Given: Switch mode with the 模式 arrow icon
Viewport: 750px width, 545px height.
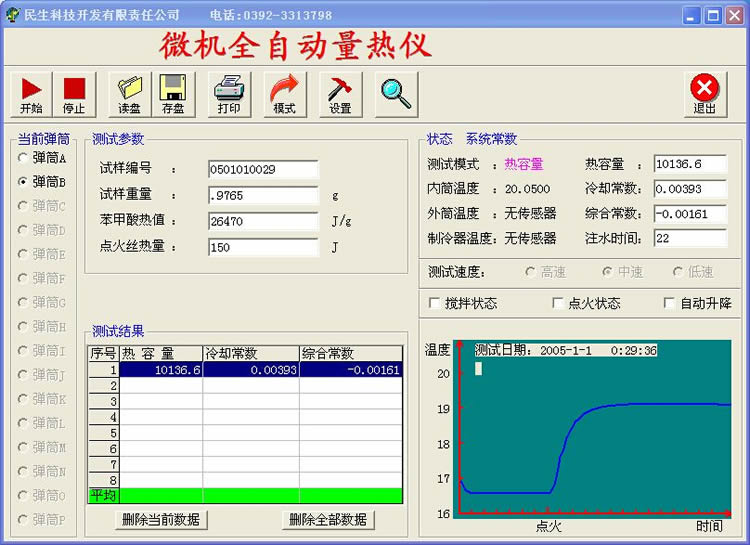Looking at the screenshot, I should (285, 94).
